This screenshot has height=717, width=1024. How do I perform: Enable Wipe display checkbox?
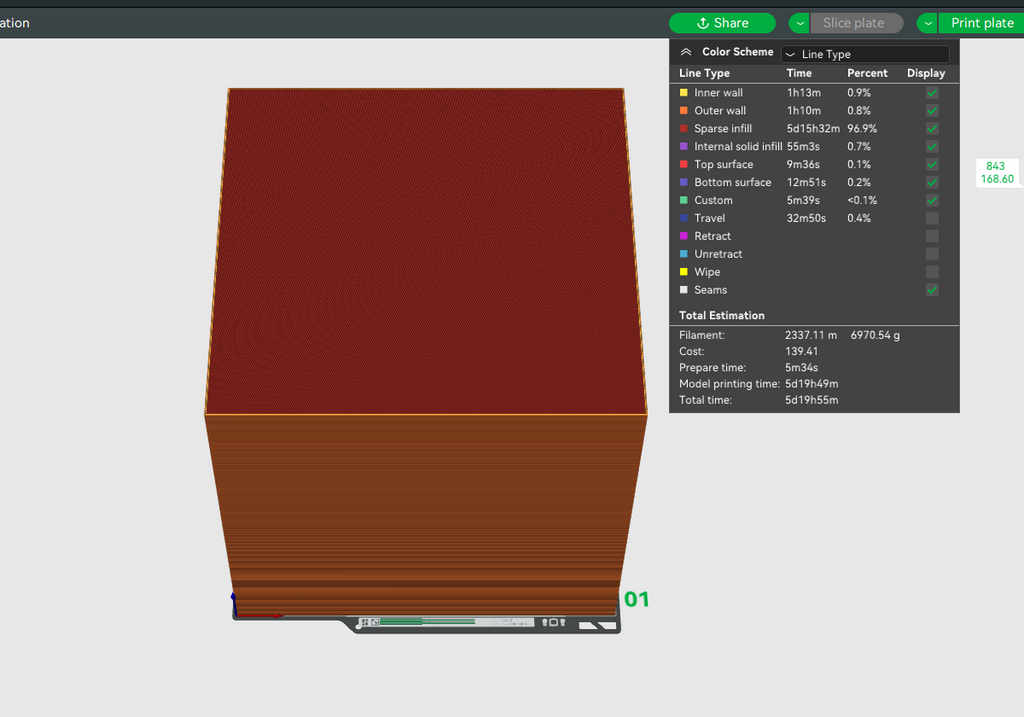tap(932, 272)
